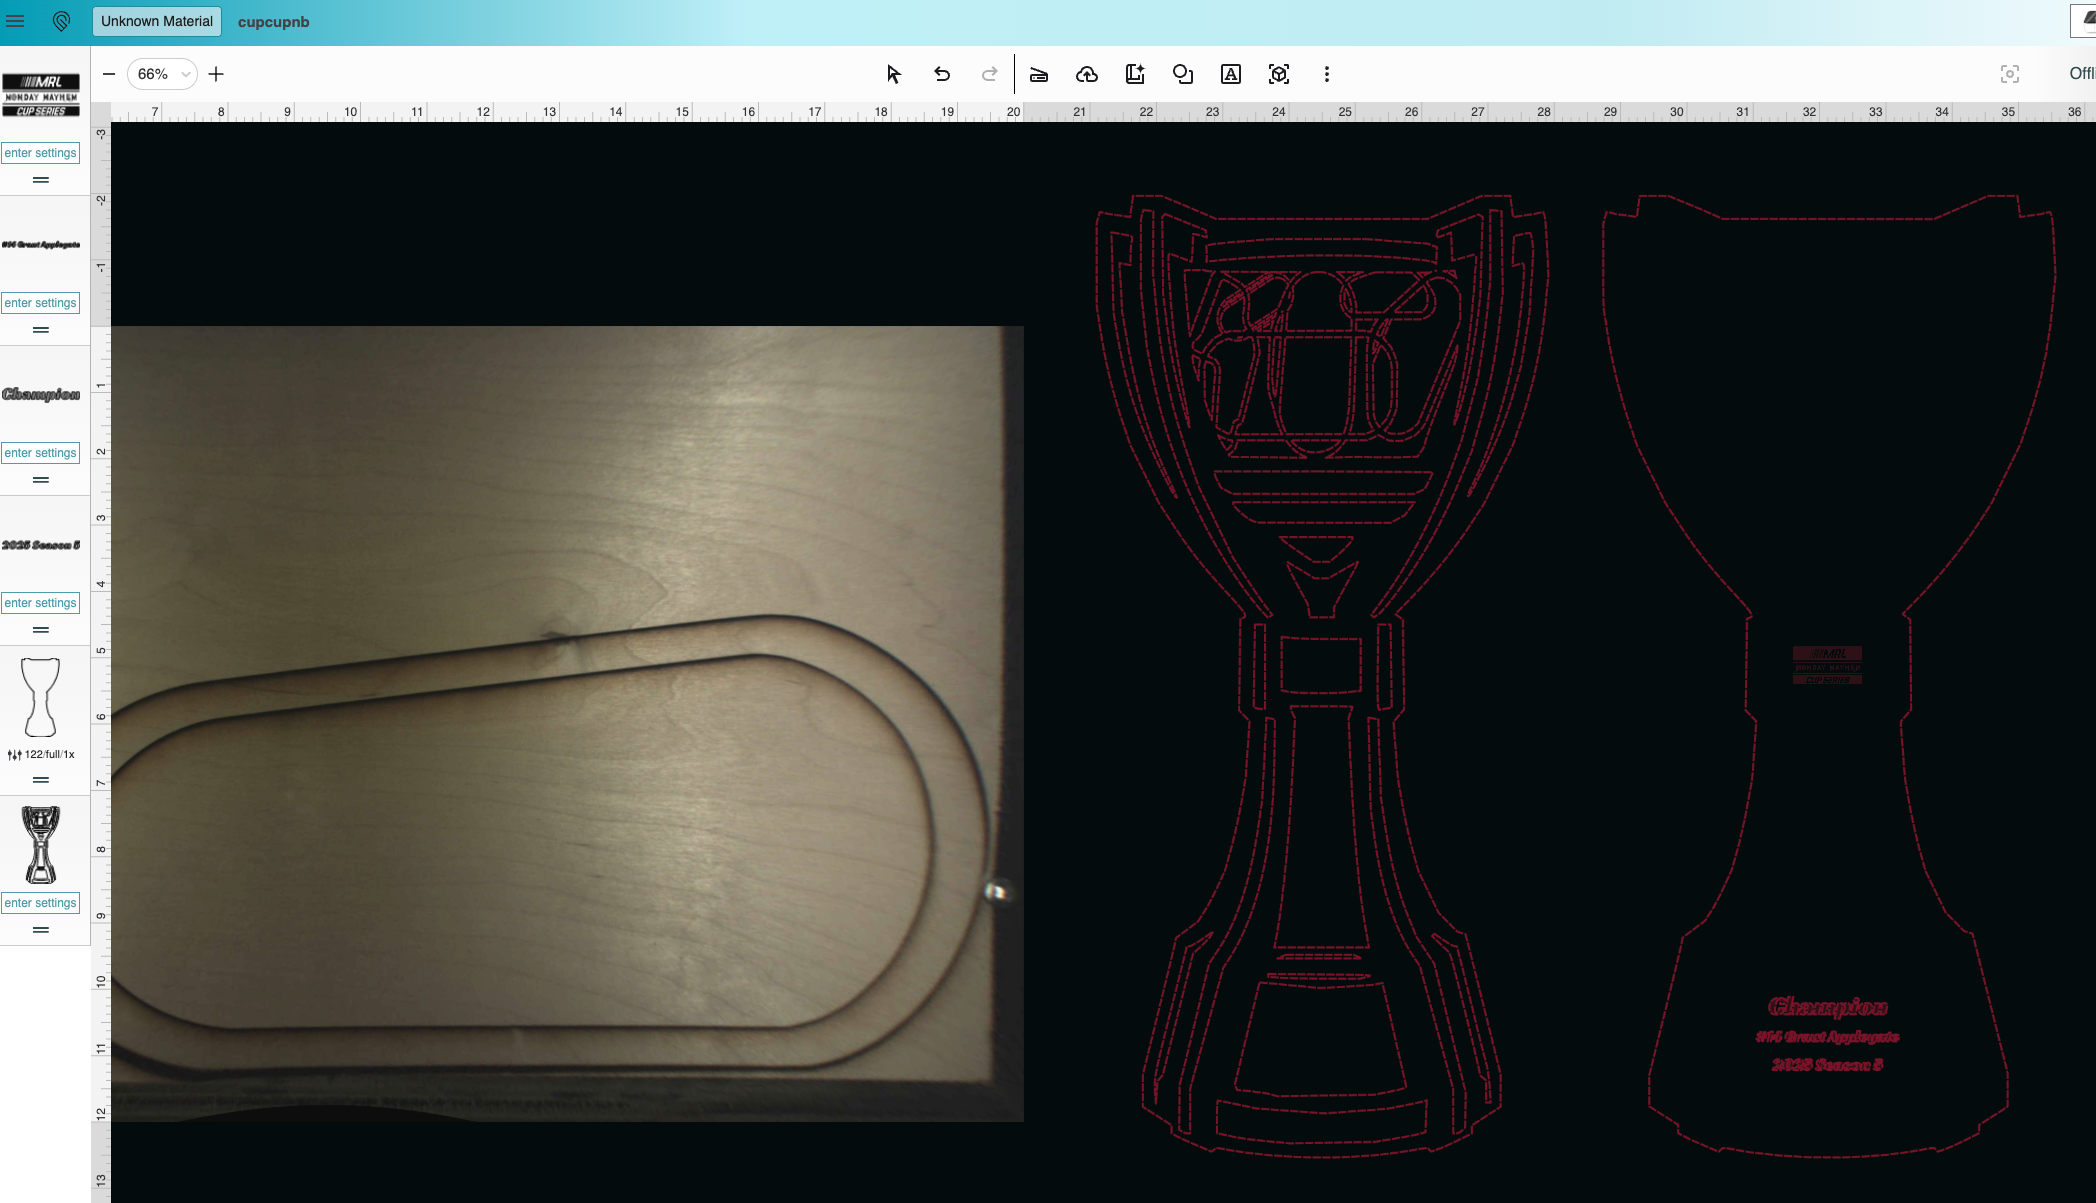
Task: Click the camera focus frame icon
Action: coord(2009,74)
